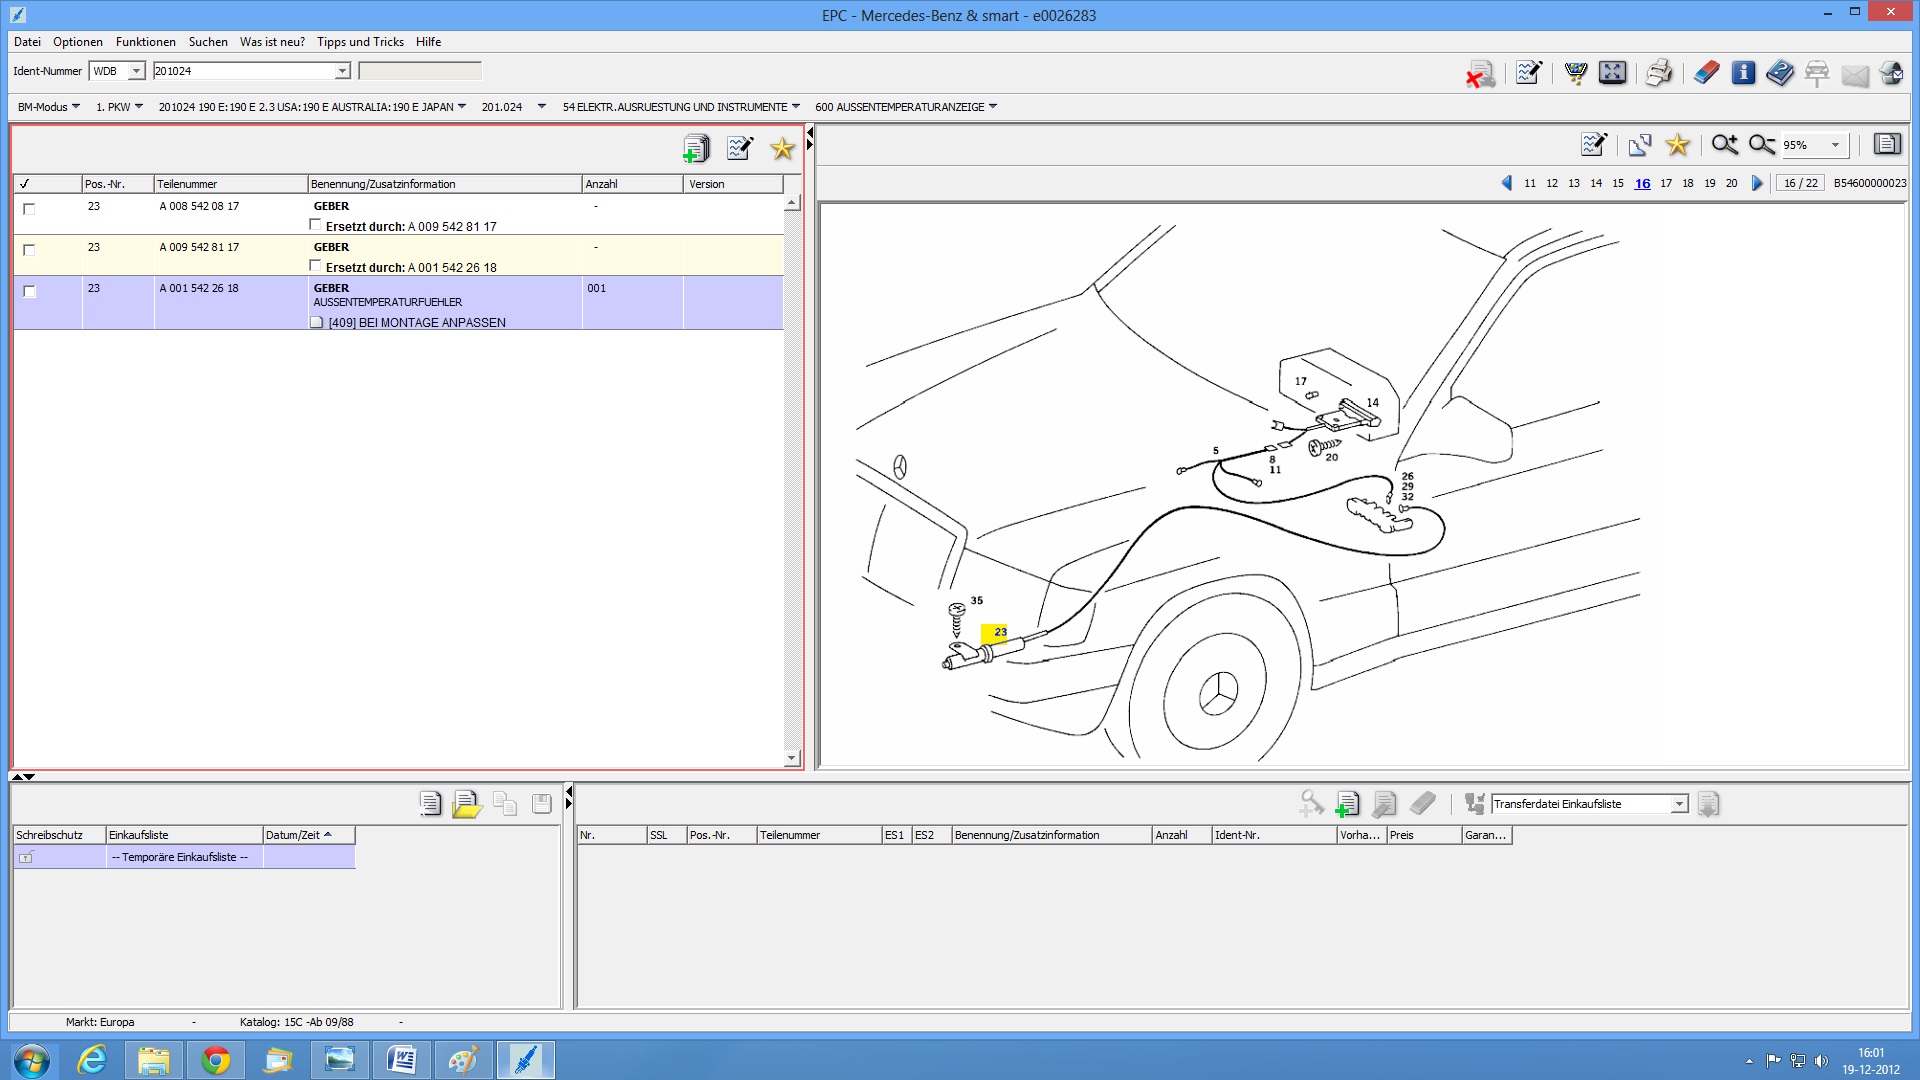Click the copy shopping list icon
1920x1080 pixels.
pos(505,803)
